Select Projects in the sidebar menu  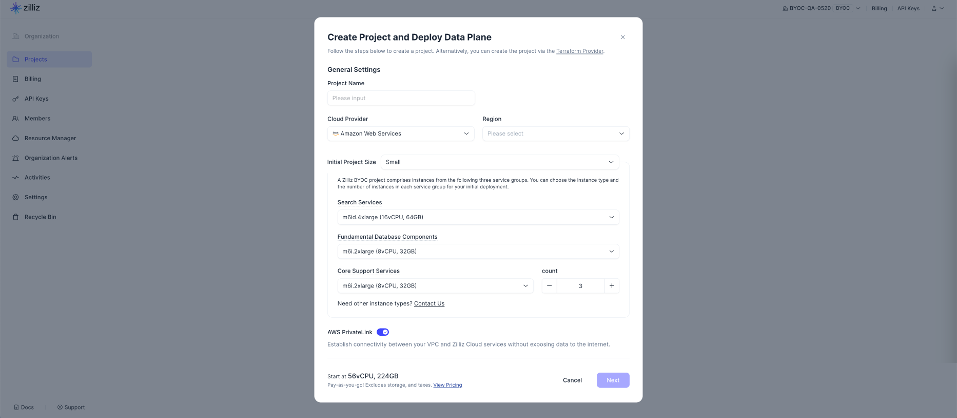pyautogui.click(x=49, y=59)
